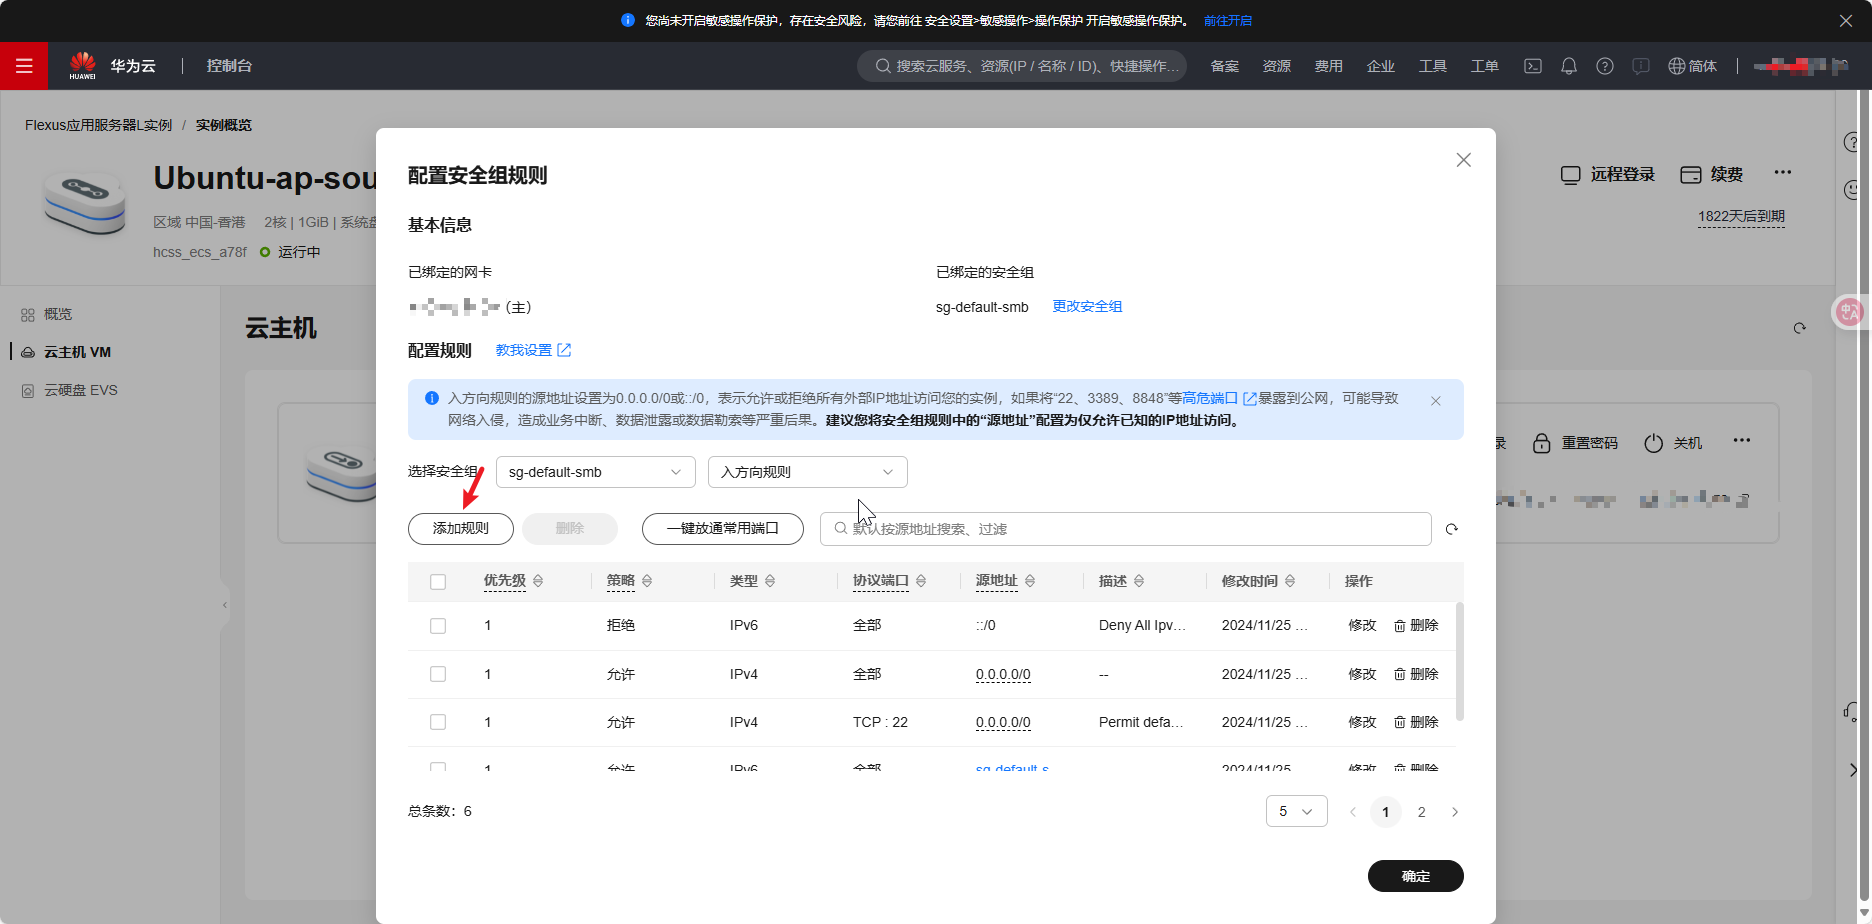Open the notifications bell
Screen dimensions: 1872x924
click(x=1569, y=66)
